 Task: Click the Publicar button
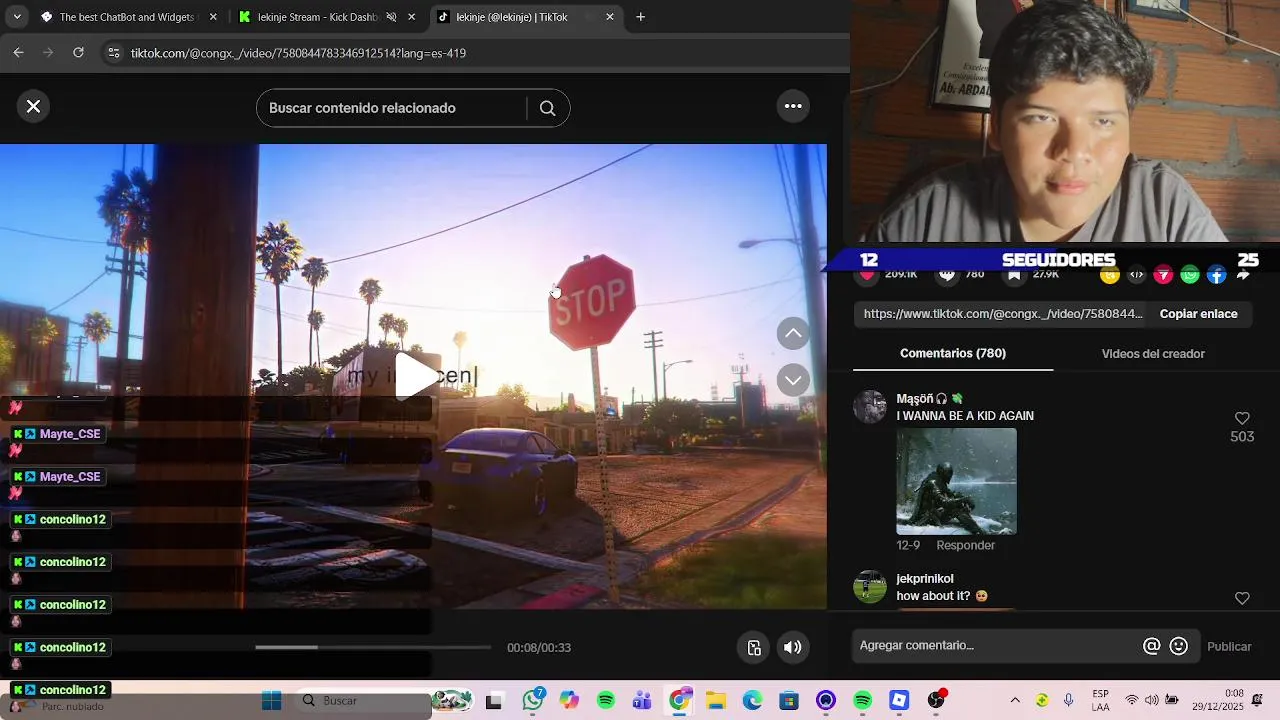(x=1229, y=647)
